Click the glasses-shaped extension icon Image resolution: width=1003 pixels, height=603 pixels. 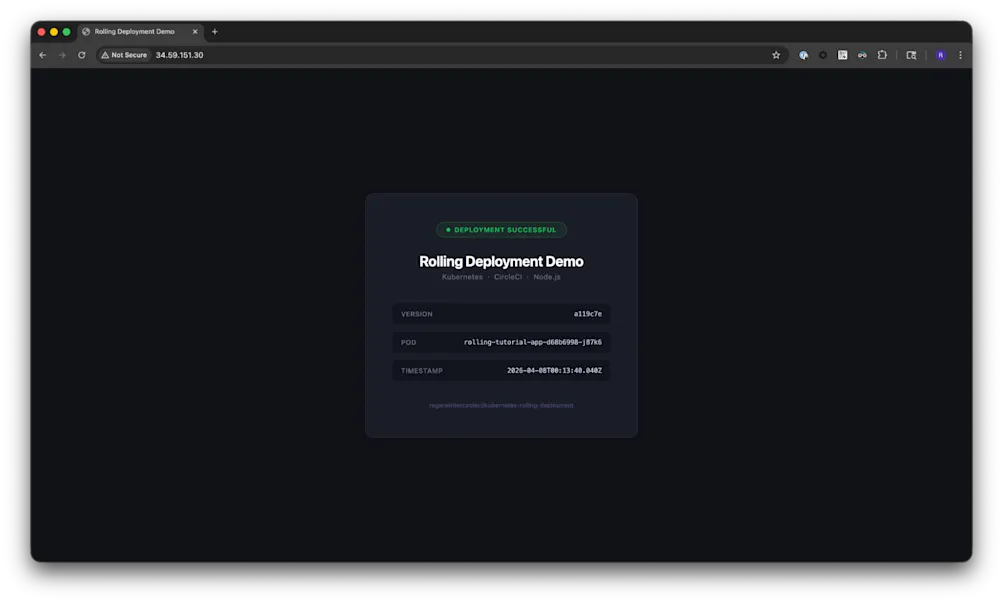(x=861, y=55)
